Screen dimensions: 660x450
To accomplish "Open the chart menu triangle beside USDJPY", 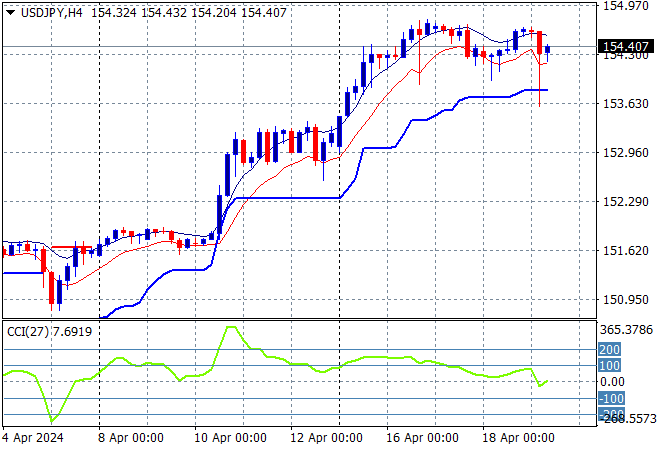I will point(11,13).
